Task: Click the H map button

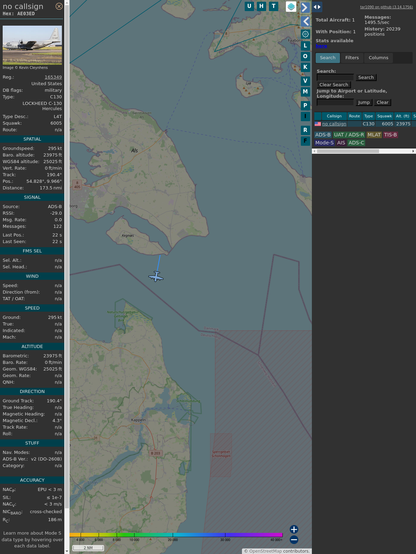Action: [x=262, y=6]
